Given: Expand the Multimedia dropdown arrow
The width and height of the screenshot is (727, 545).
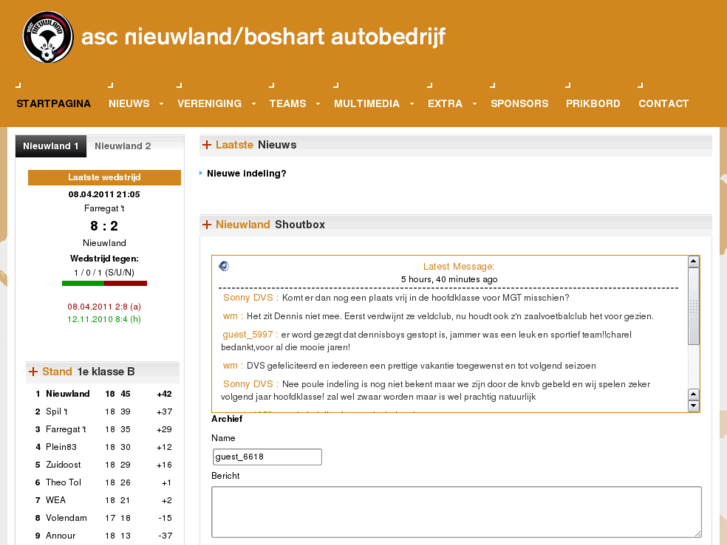Looking at the screenshot, I should pos(412,104).
